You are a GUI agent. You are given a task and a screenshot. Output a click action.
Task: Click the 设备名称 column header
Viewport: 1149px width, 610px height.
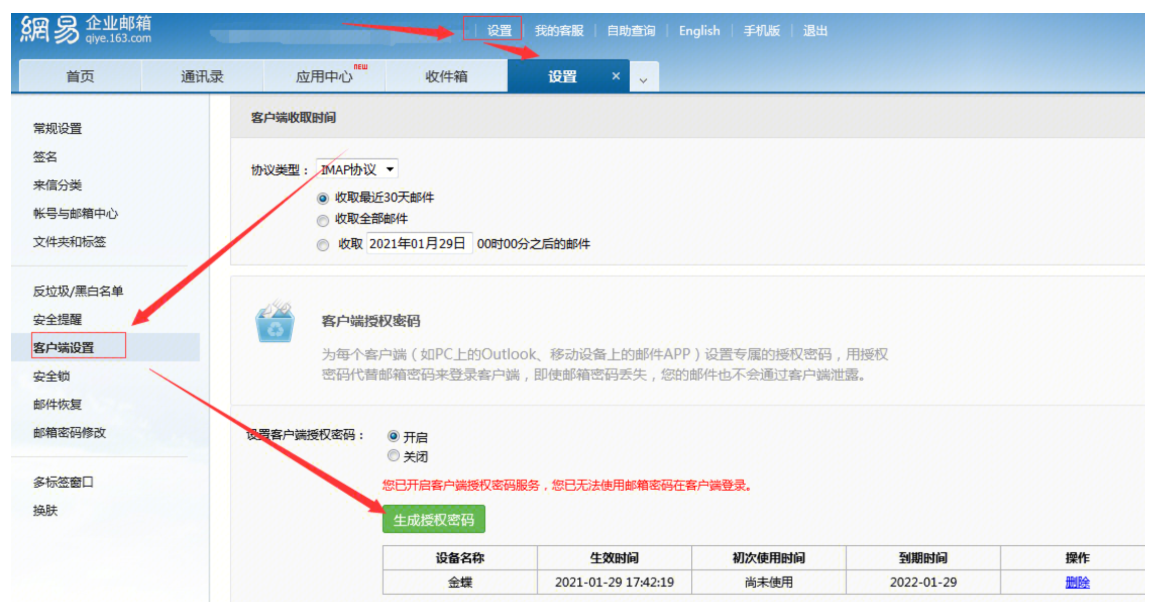460,558
